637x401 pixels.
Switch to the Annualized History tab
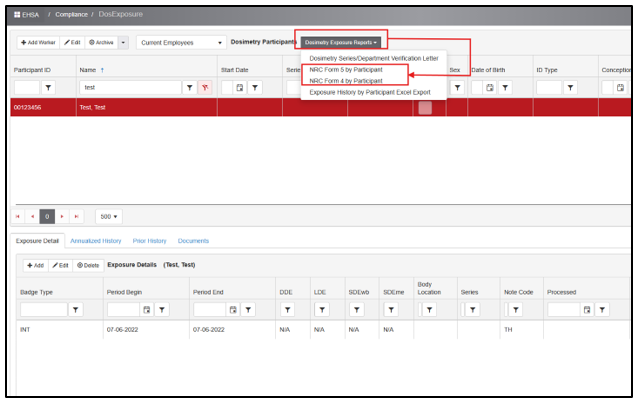coord(96,241)
